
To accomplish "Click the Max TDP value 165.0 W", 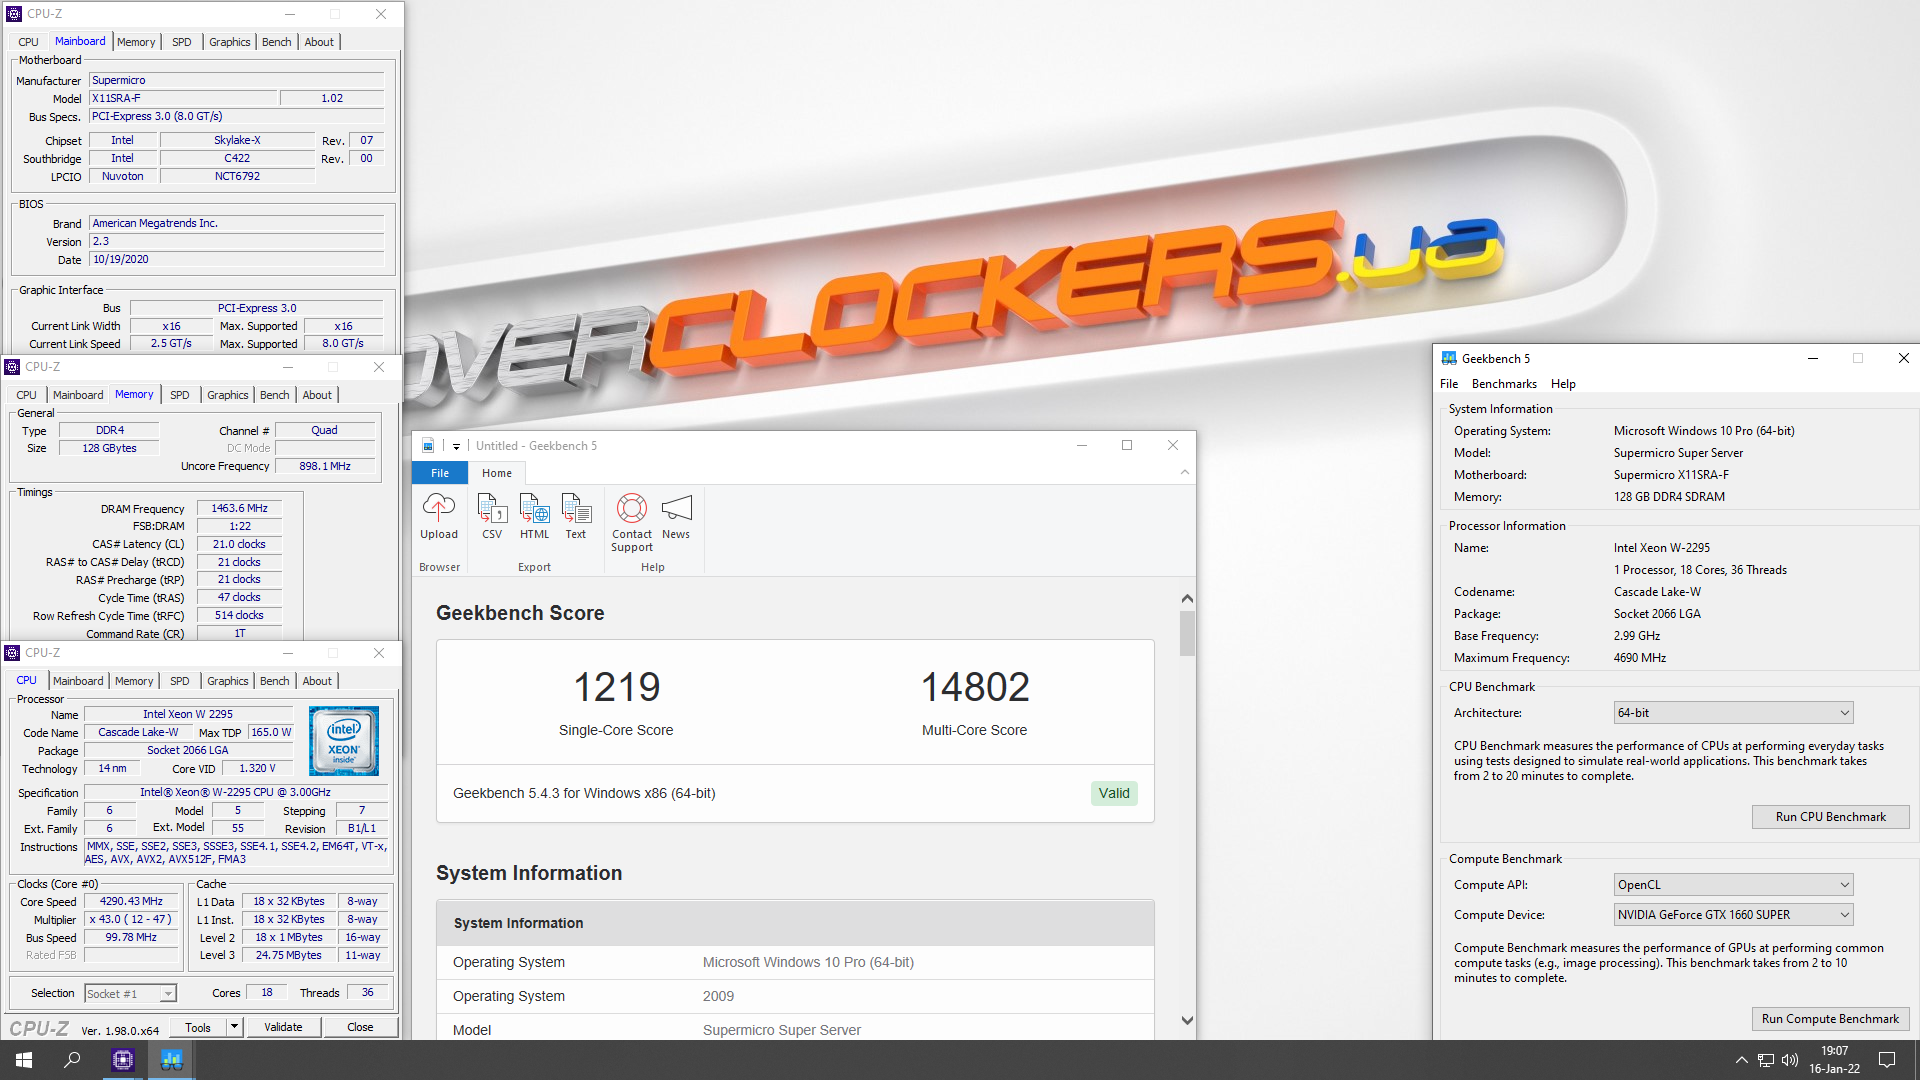I will (271, 733).
